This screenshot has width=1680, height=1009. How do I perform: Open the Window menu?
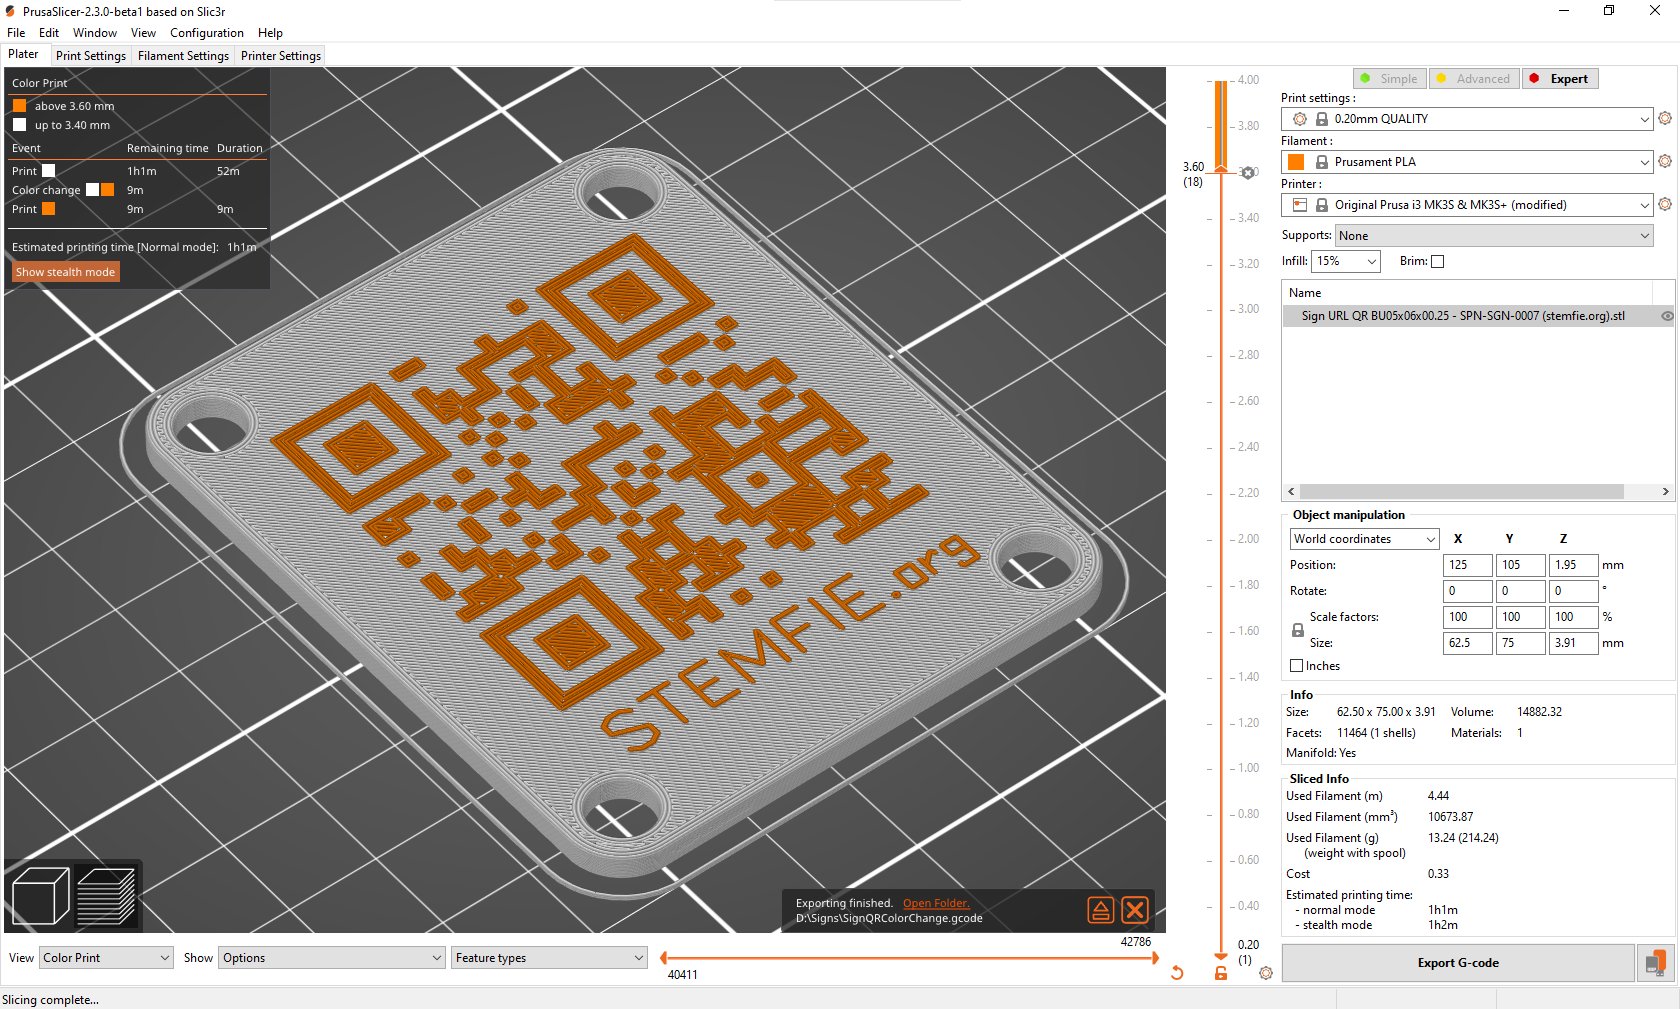pos(95,33)
